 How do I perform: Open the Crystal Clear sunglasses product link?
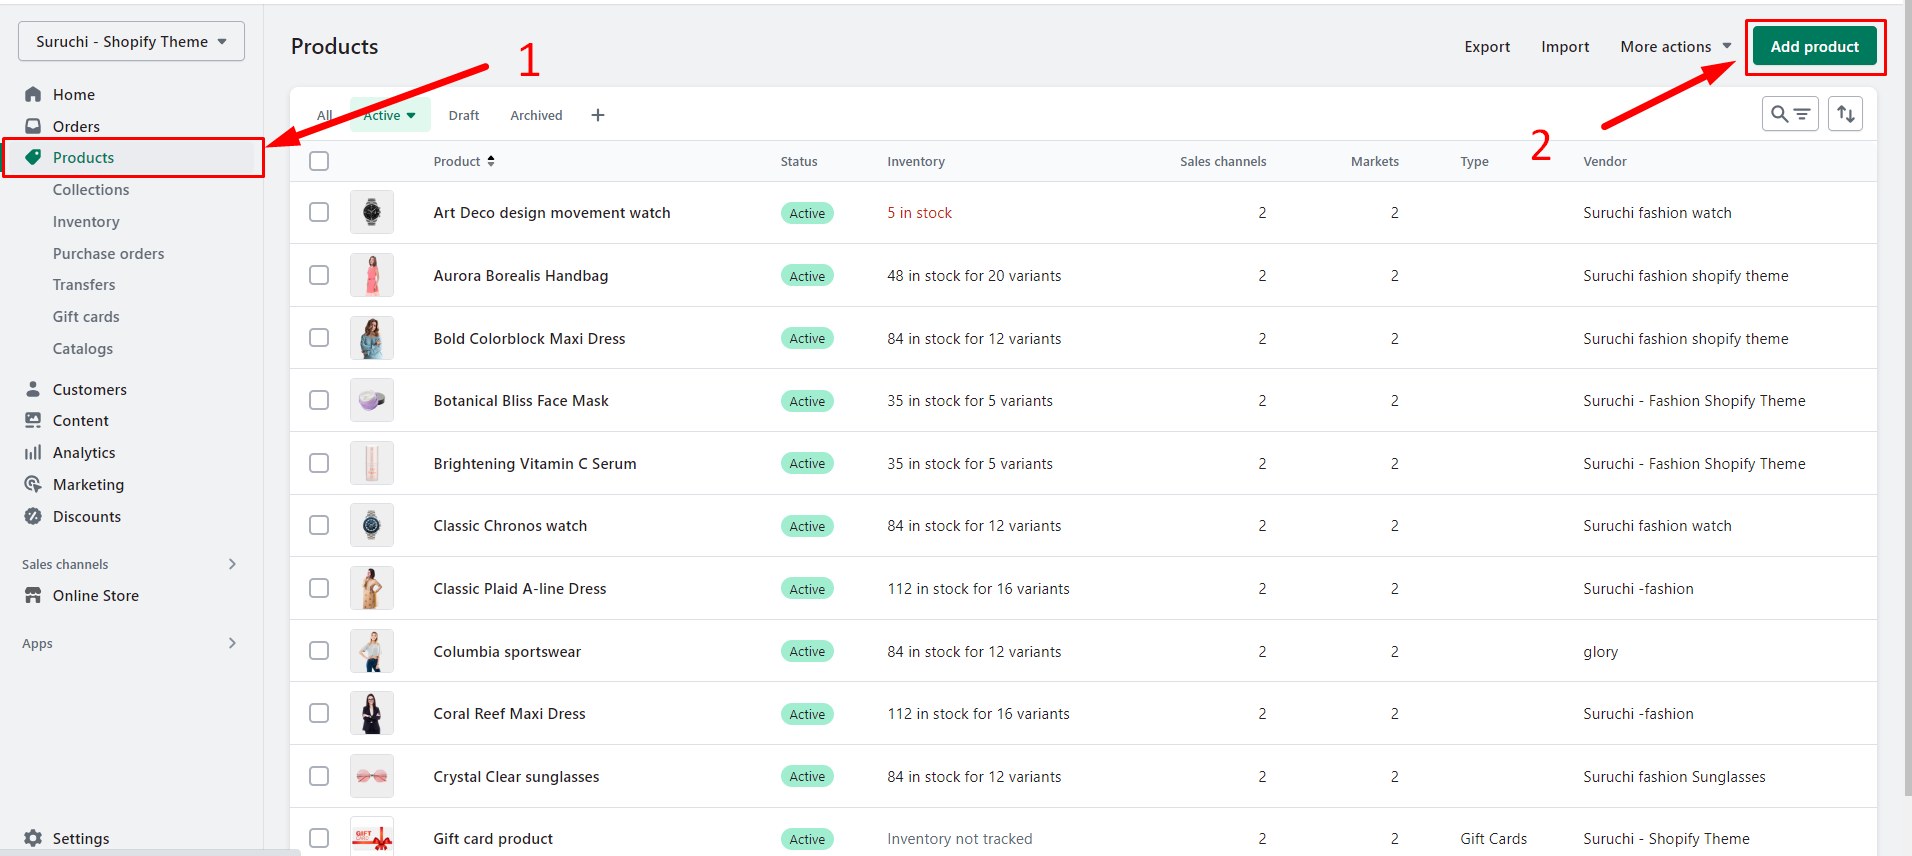click(x=516, y=776)
